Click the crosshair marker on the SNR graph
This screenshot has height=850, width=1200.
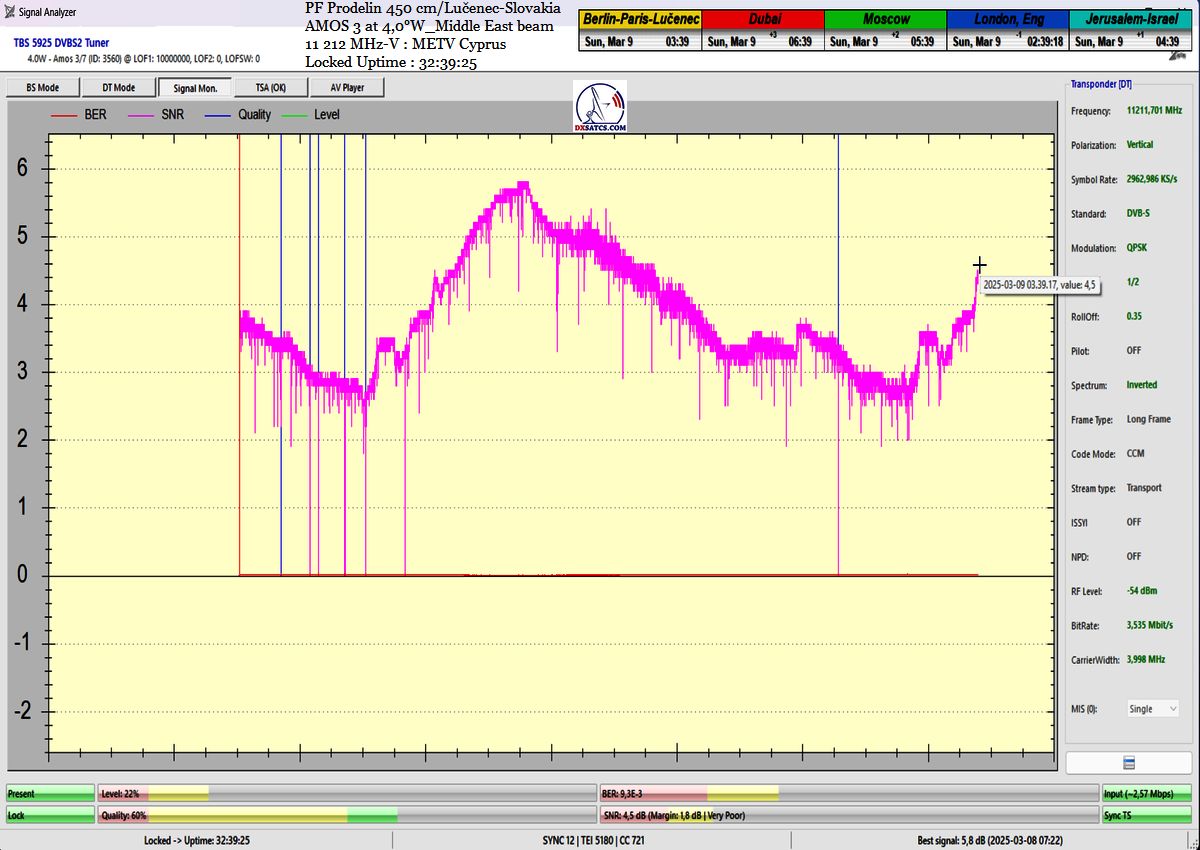(980, 265)
